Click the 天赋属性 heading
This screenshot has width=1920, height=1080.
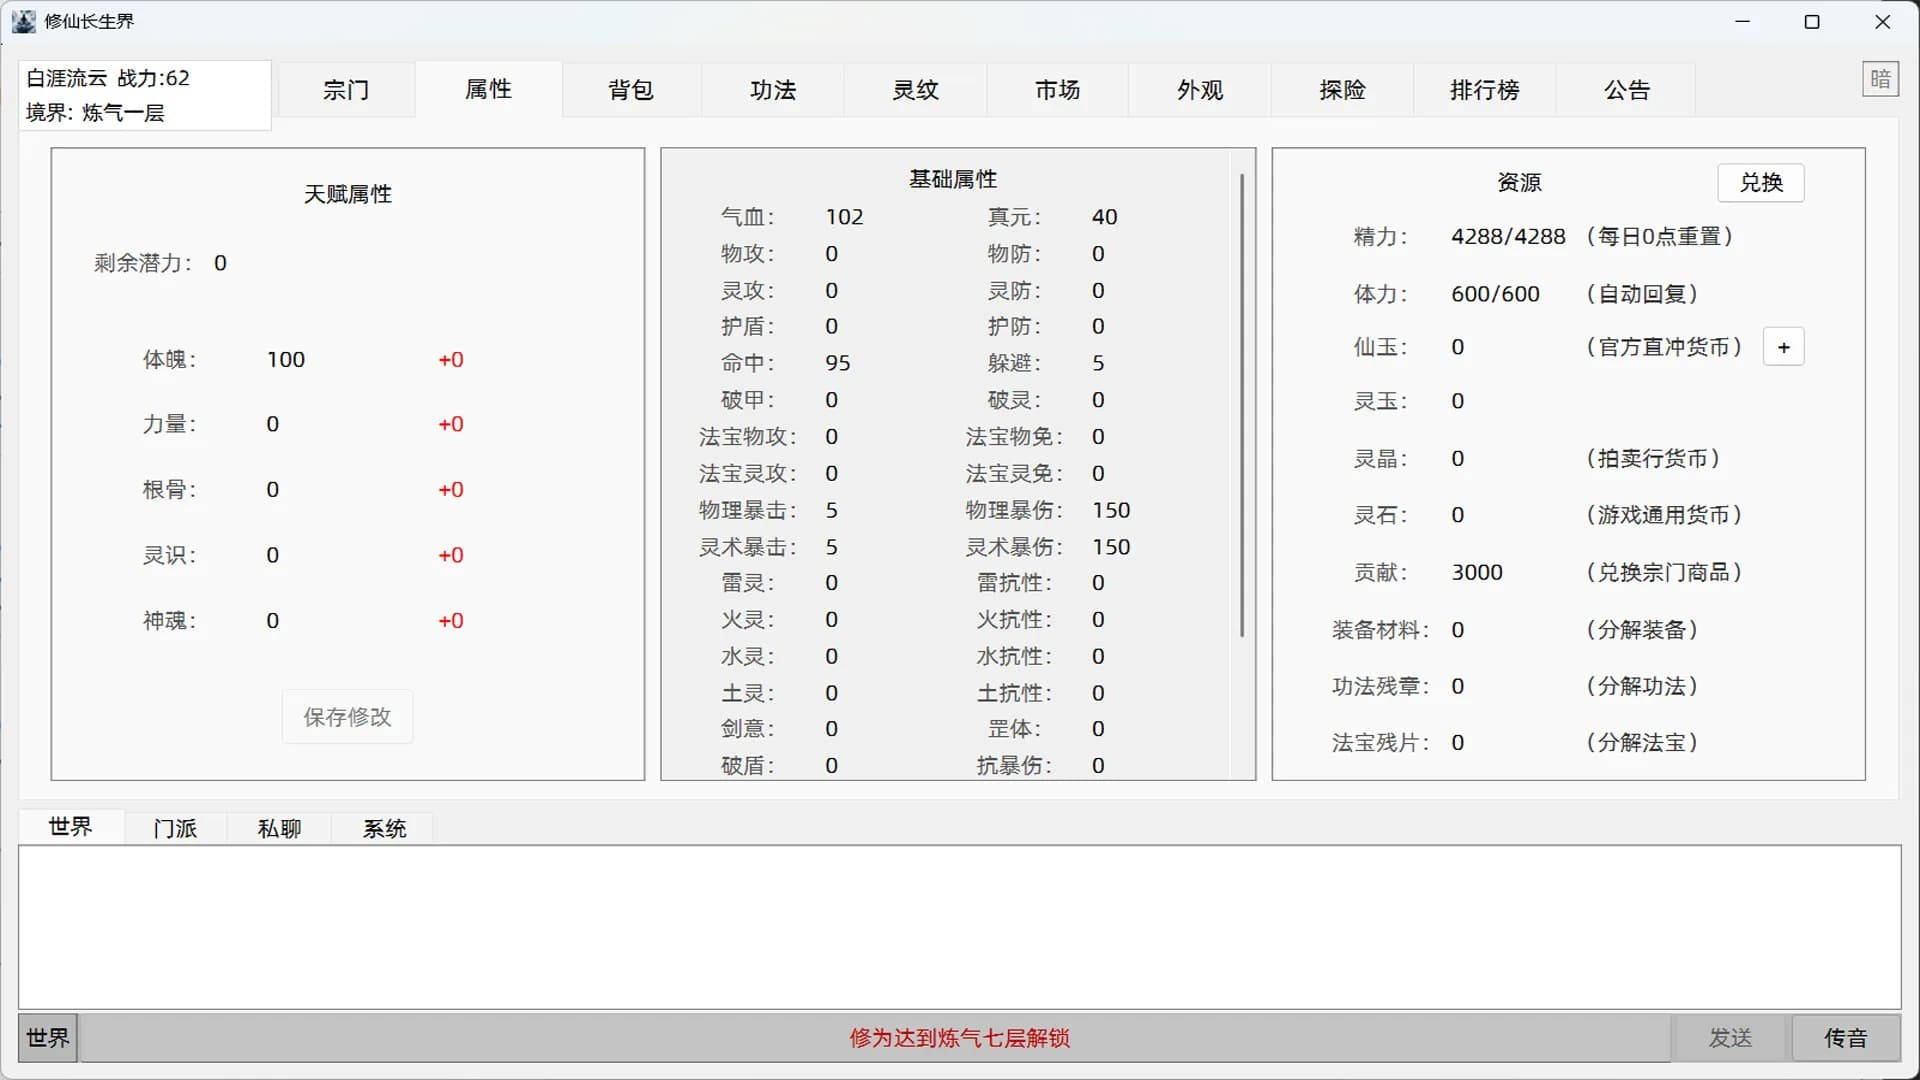click(x=348, y=194)
